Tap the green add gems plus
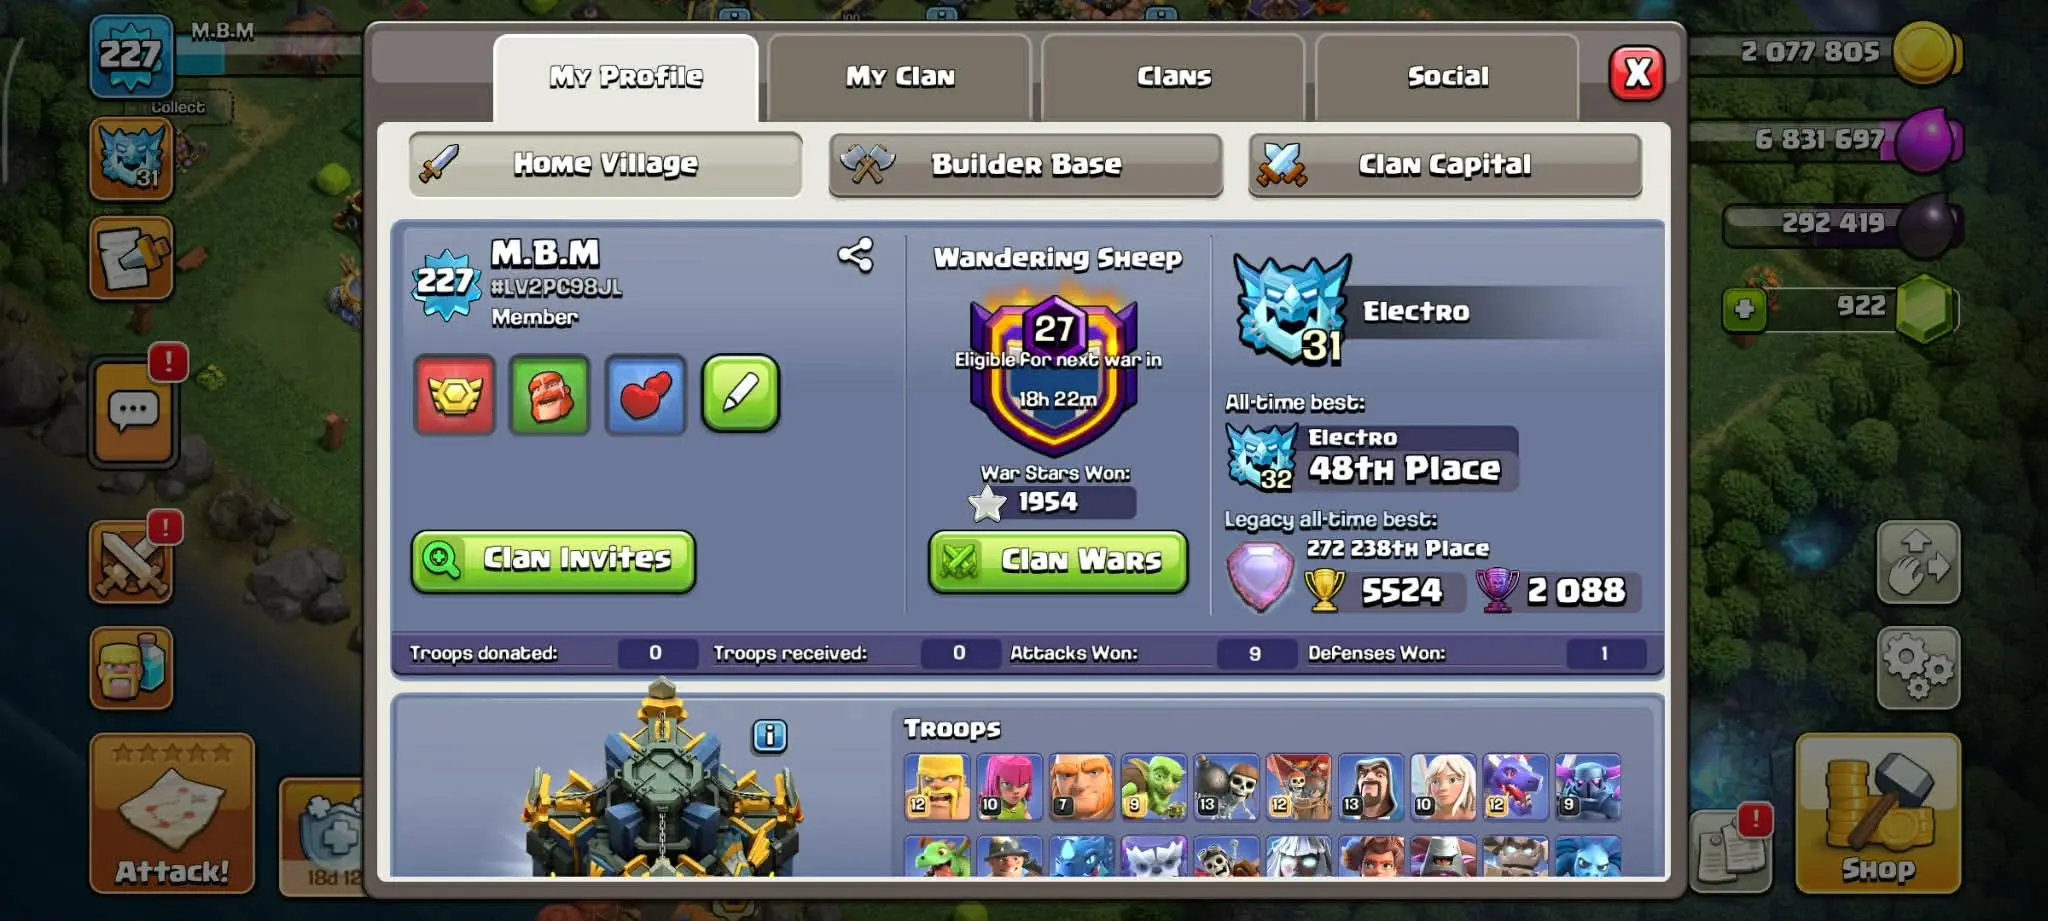This screenshot has height=921, width=2048. pyautogui.click(x=1744, y=309)
